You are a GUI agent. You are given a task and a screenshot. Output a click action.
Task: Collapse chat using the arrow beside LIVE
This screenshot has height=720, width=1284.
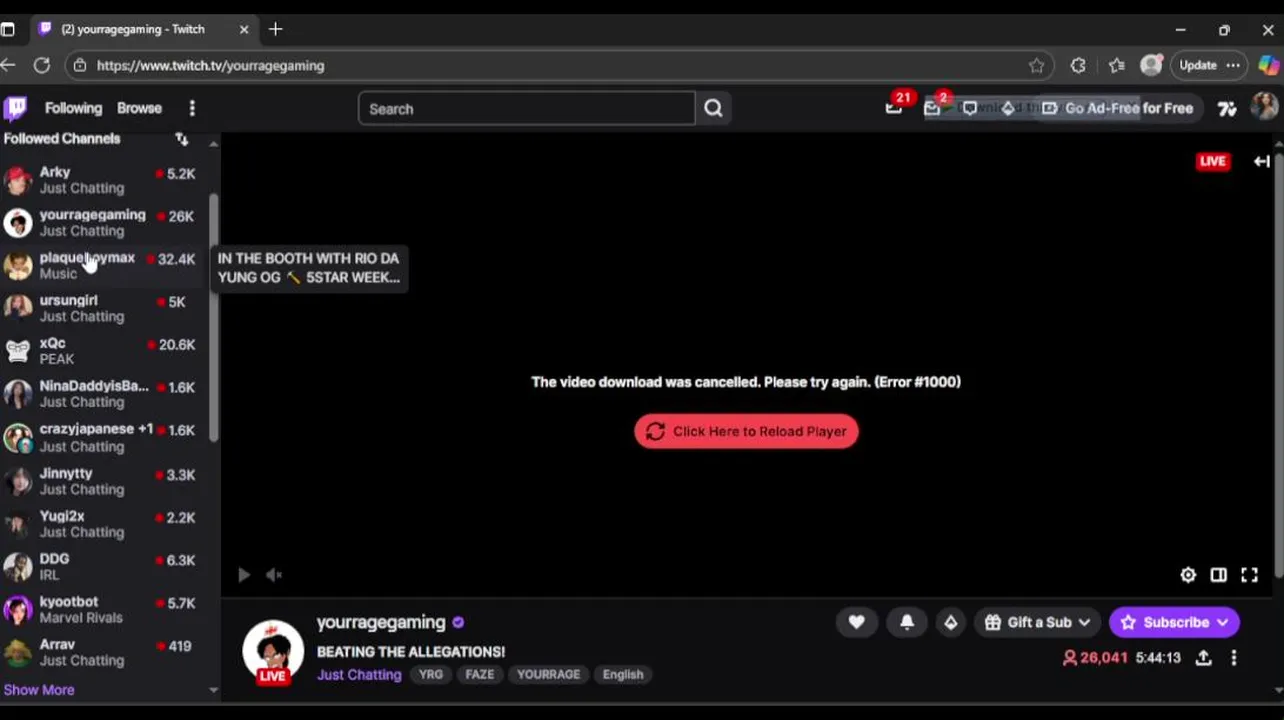pos(1262,161)
